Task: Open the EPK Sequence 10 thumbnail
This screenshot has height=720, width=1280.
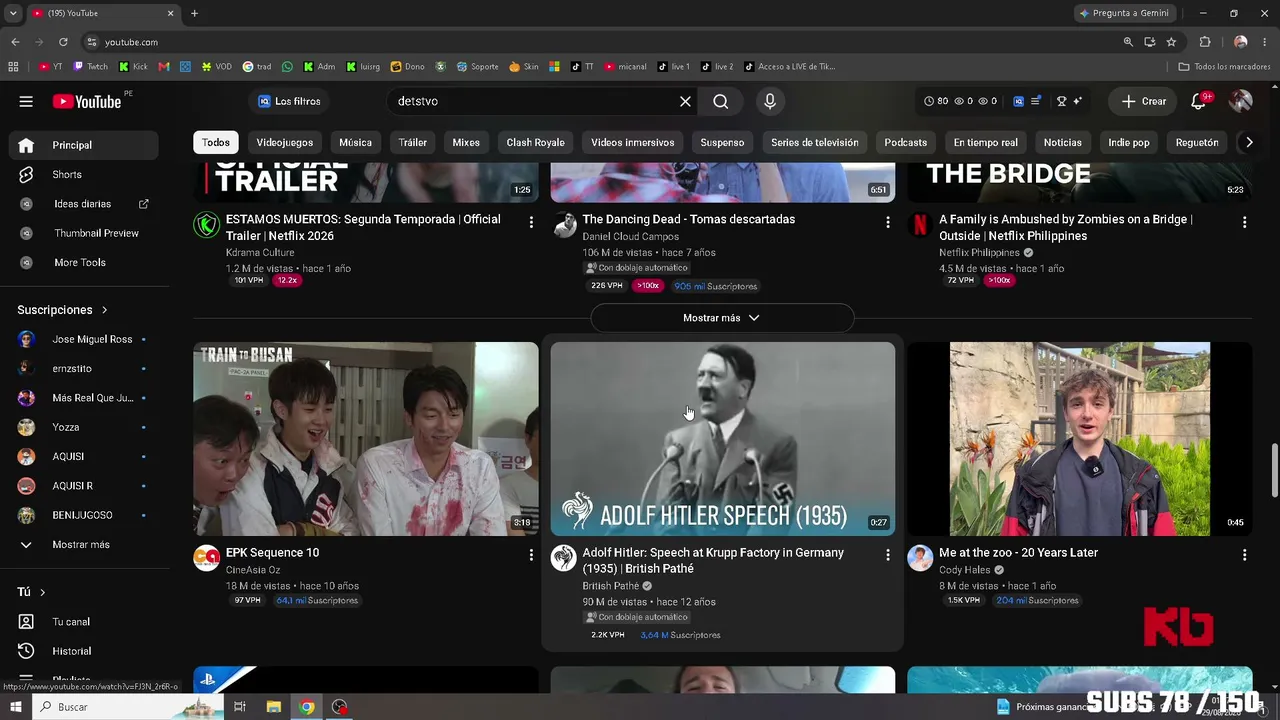Action: (x=366, y=439)
